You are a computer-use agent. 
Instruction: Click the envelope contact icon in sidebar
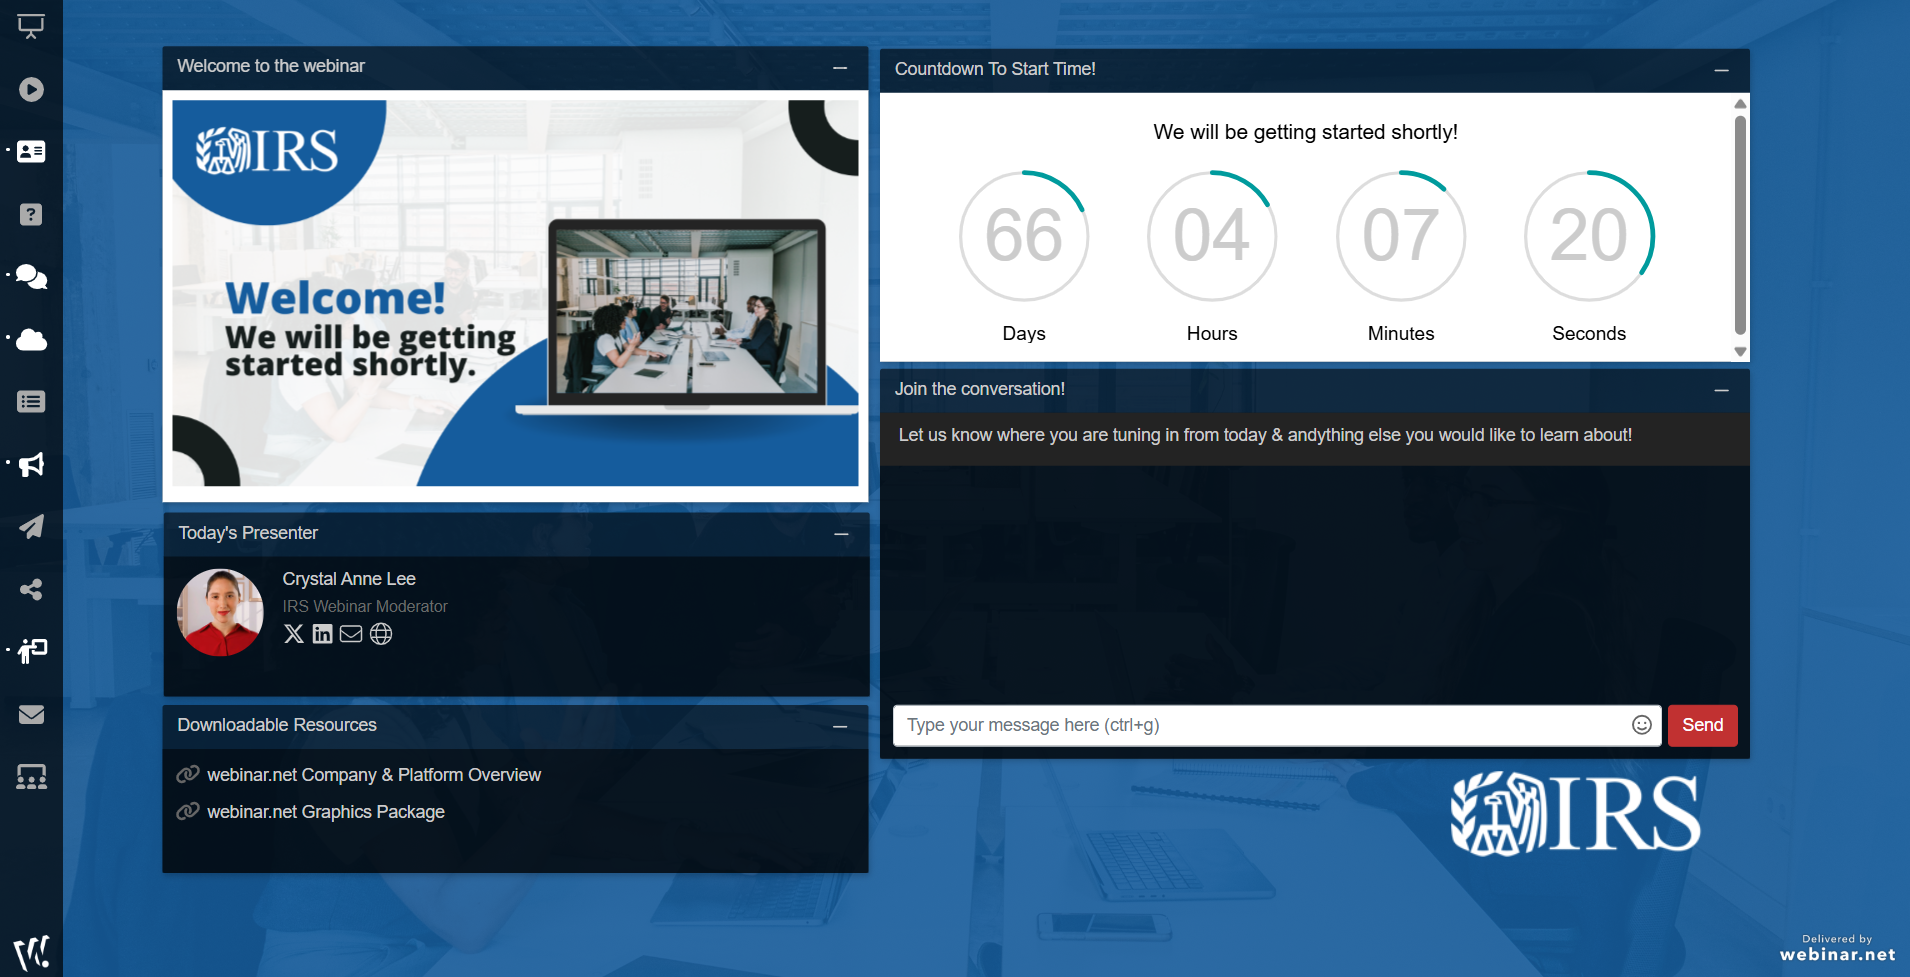[31, 714]
